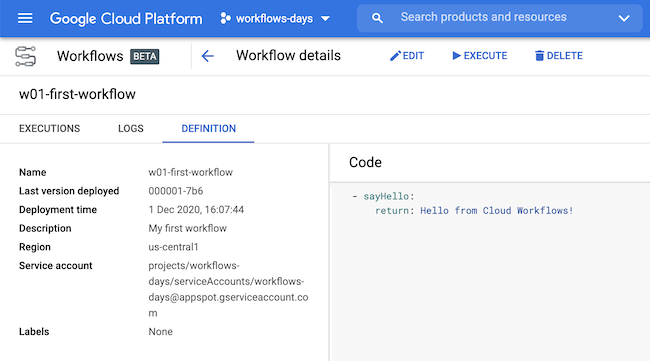
Task: Switch to the EXECUTIONS tab
Action: click(x=50, y=128)
